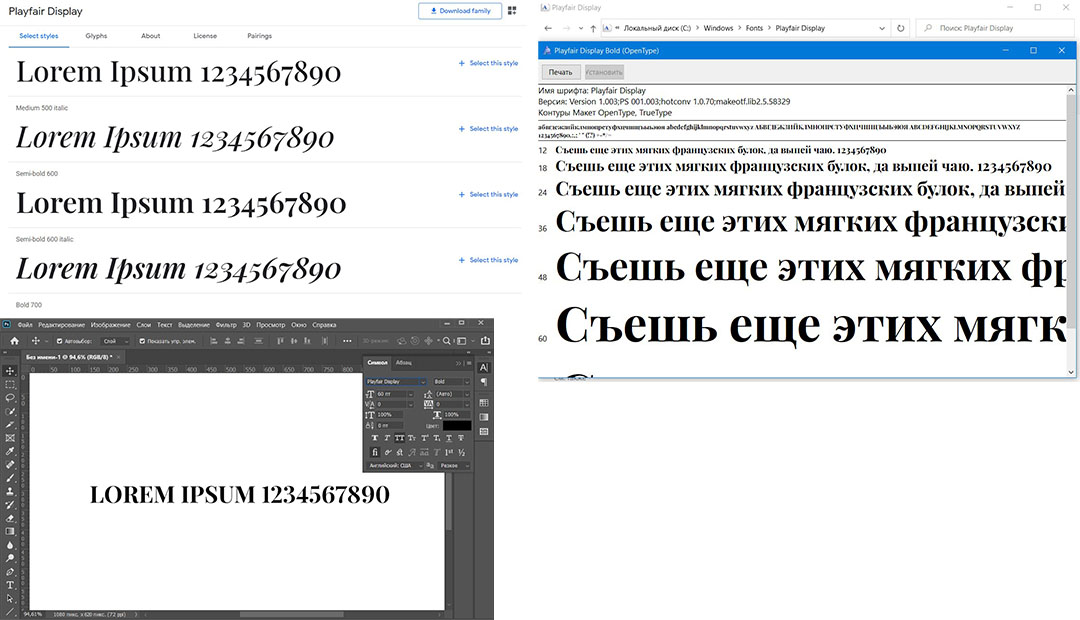Switch to the Glyphs tab on Google Fonts
The image size is (1080, 620).
96,36
